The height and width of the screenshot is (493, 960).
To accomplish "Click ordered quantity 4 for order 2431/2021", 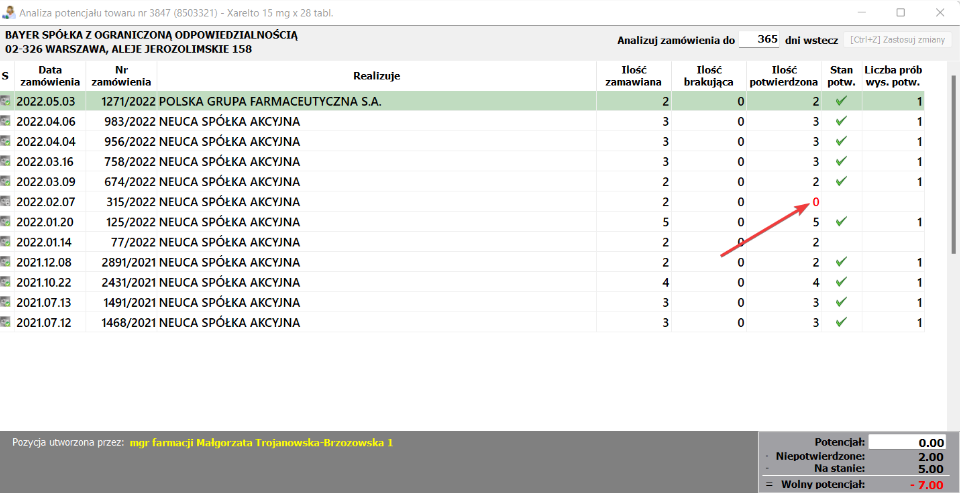I will [x=666, y=282].
